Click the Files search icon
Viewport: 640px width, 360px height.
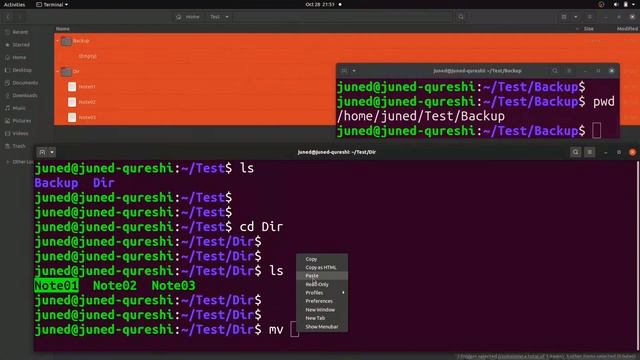click(x=461, y=17)
